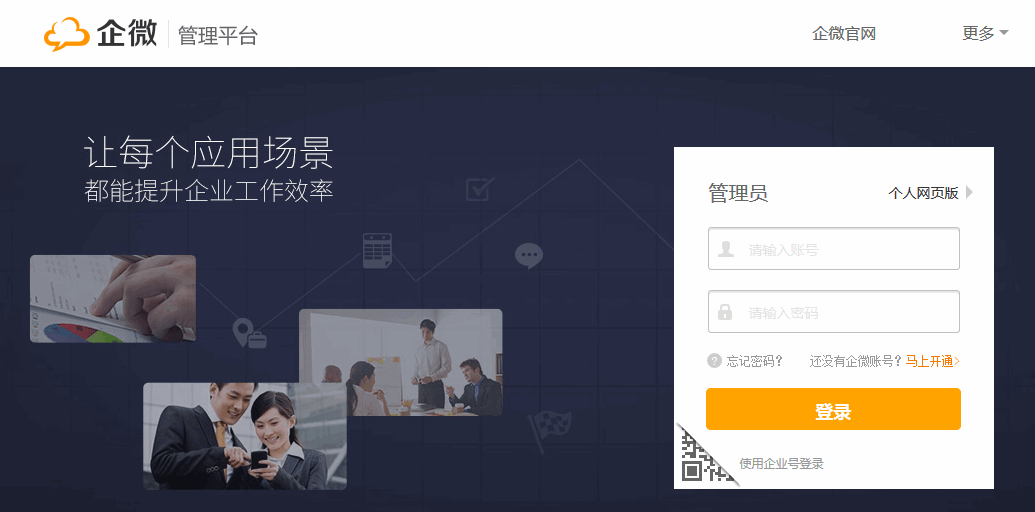Screen dimensions: 1035x512
Task: Click the padlock icon in password field
Action: [725, 312]
